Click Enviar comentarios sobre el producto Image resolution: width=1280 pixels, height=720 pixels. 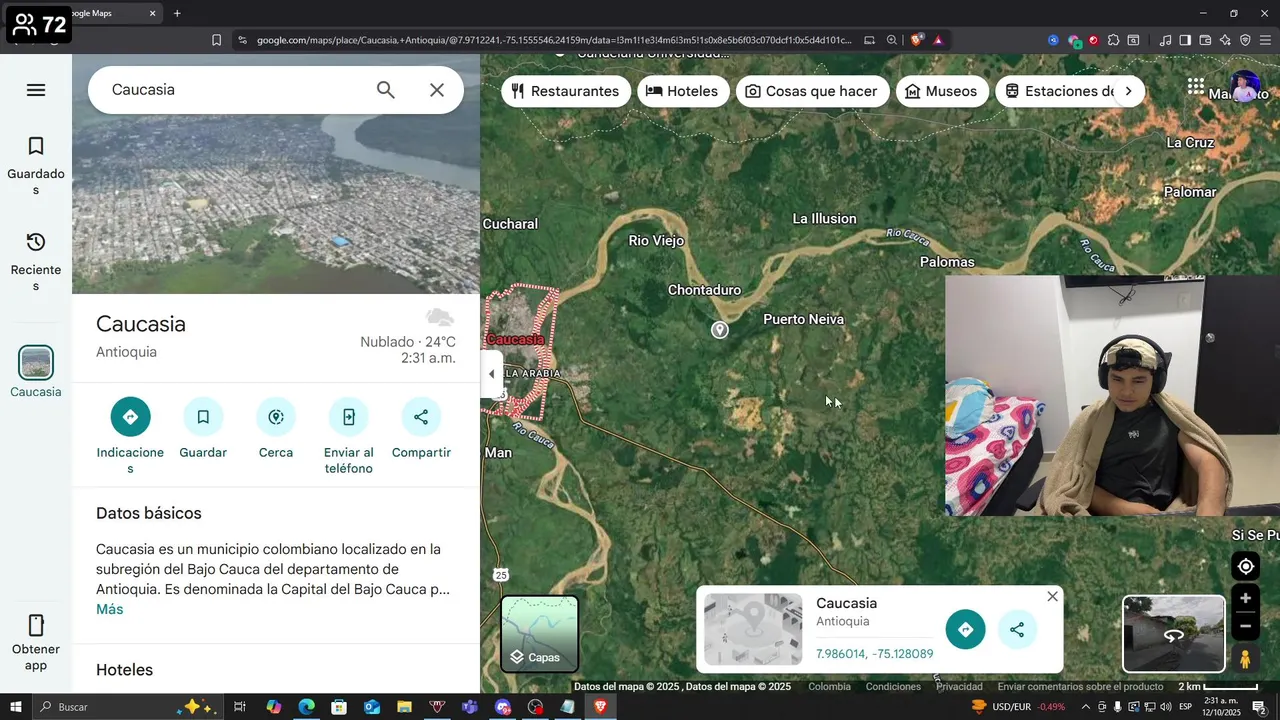(1080, 687)
